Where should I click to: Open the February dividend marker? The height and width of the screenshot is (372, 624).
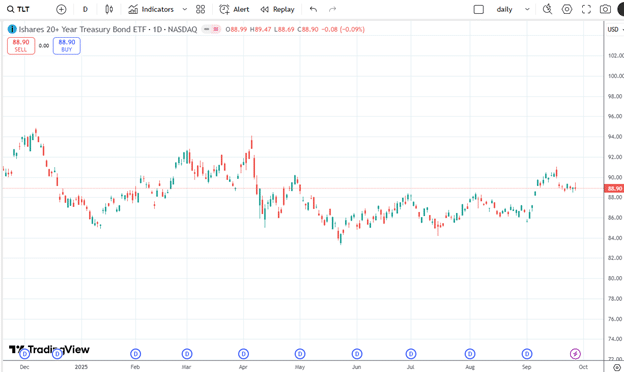tap(136, 353)
